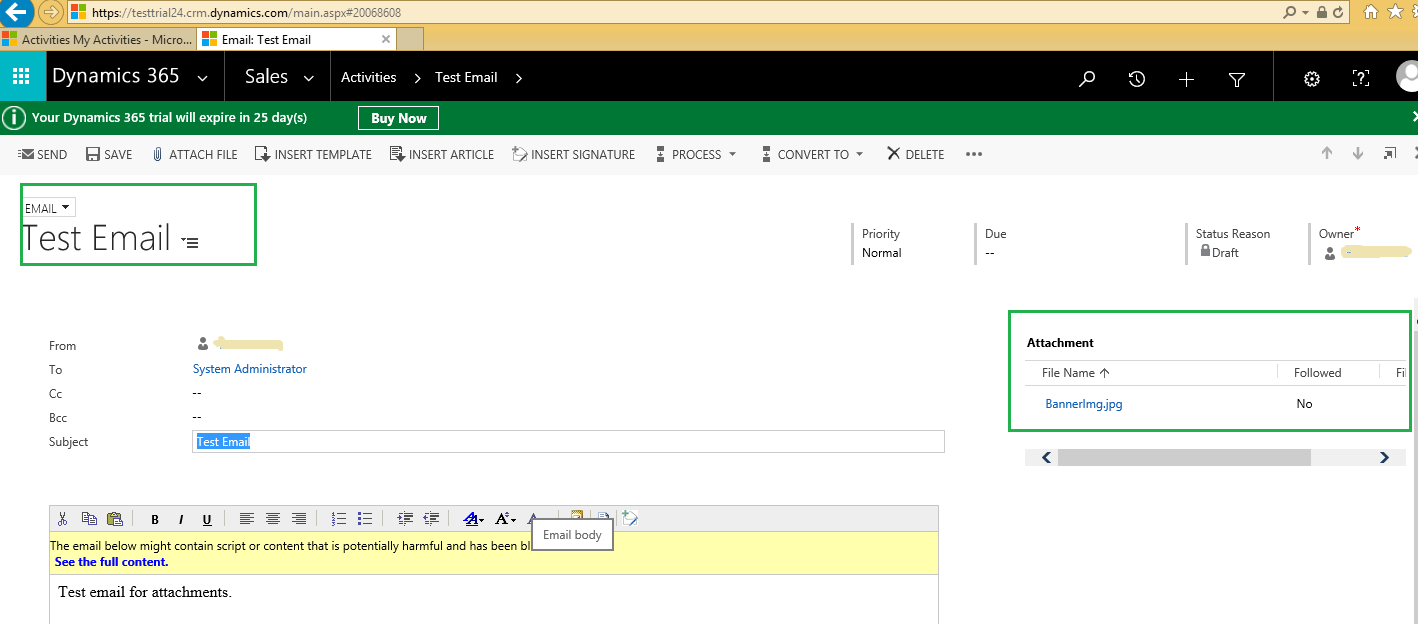Apply italic formatting in email editor

click(x=181, y=519)
